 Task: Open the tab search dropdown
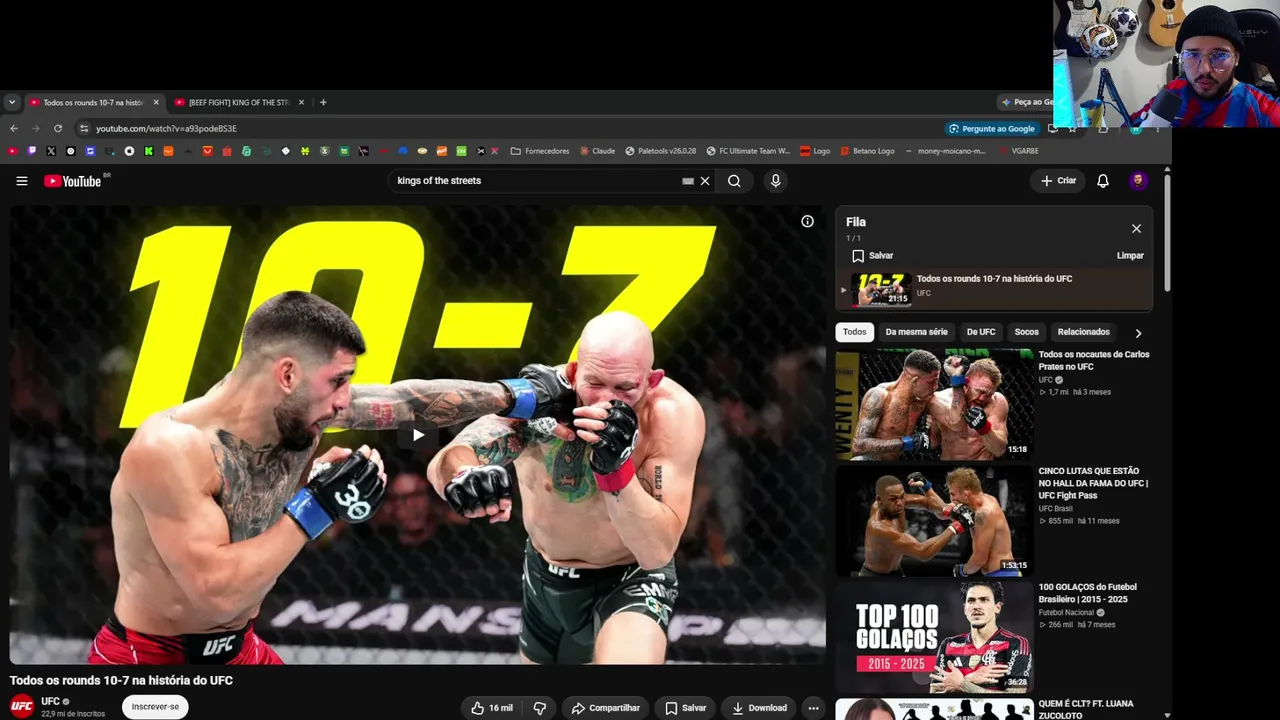click(x=11, y=102)
